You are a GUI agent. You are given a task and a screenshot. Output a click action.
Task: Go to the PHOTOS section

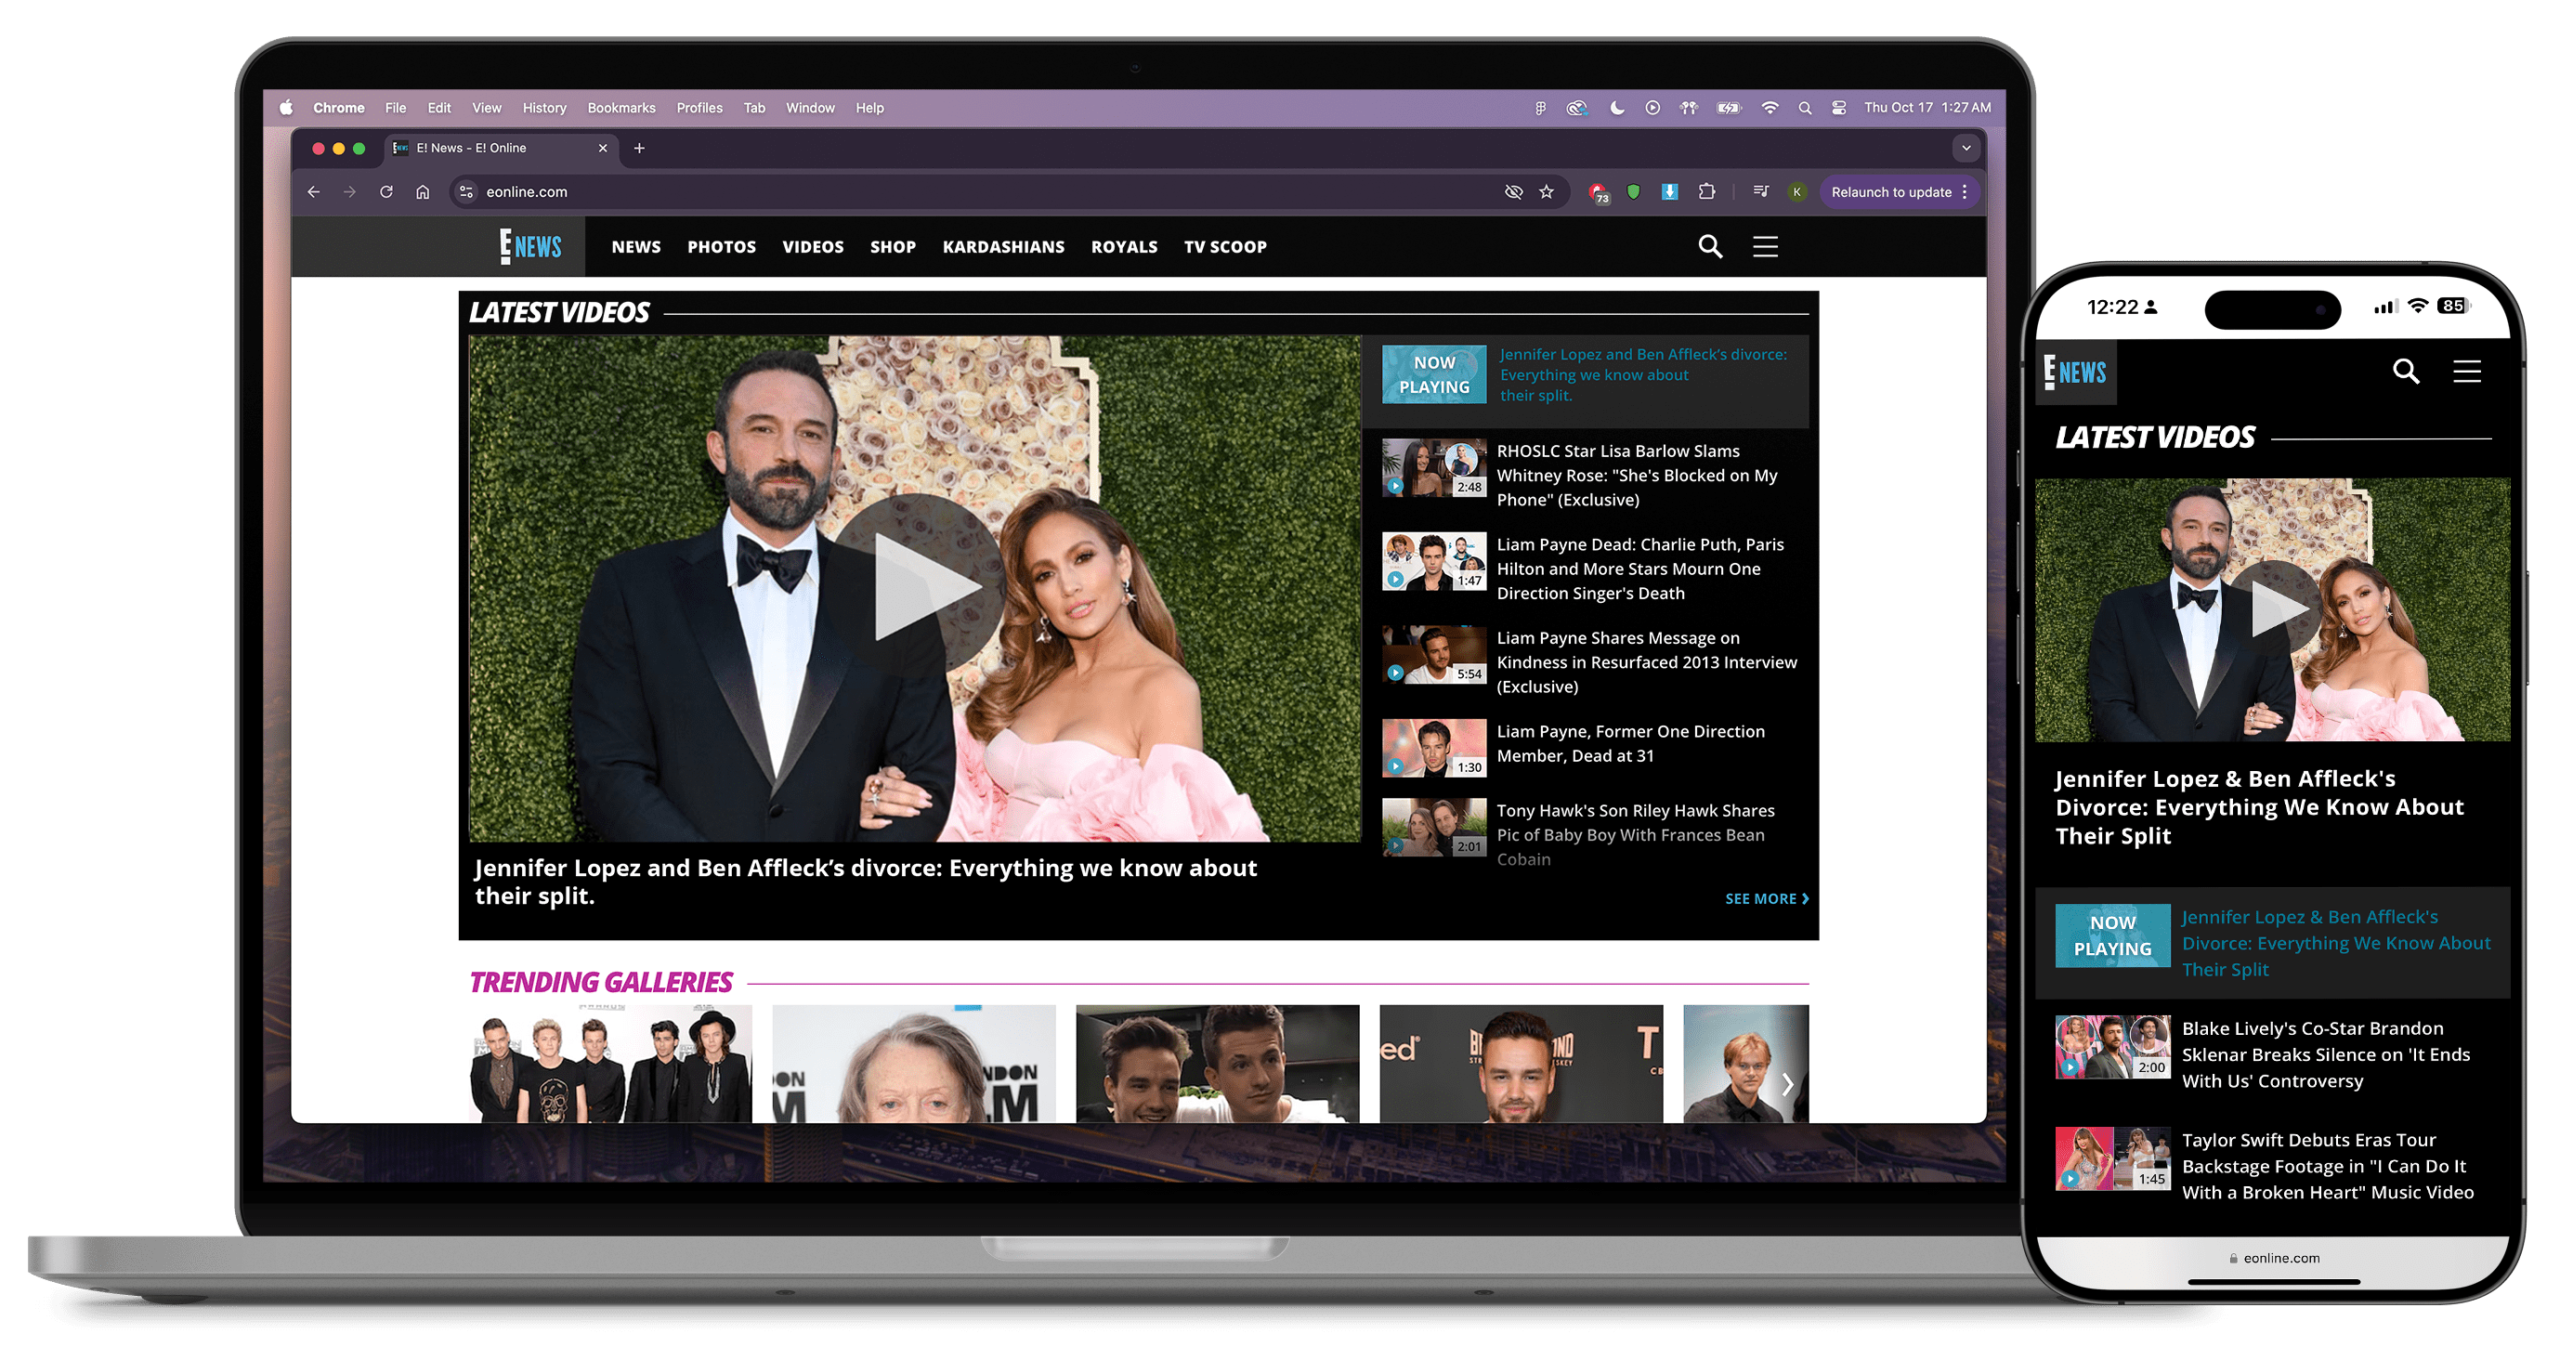tap(721, 246)
